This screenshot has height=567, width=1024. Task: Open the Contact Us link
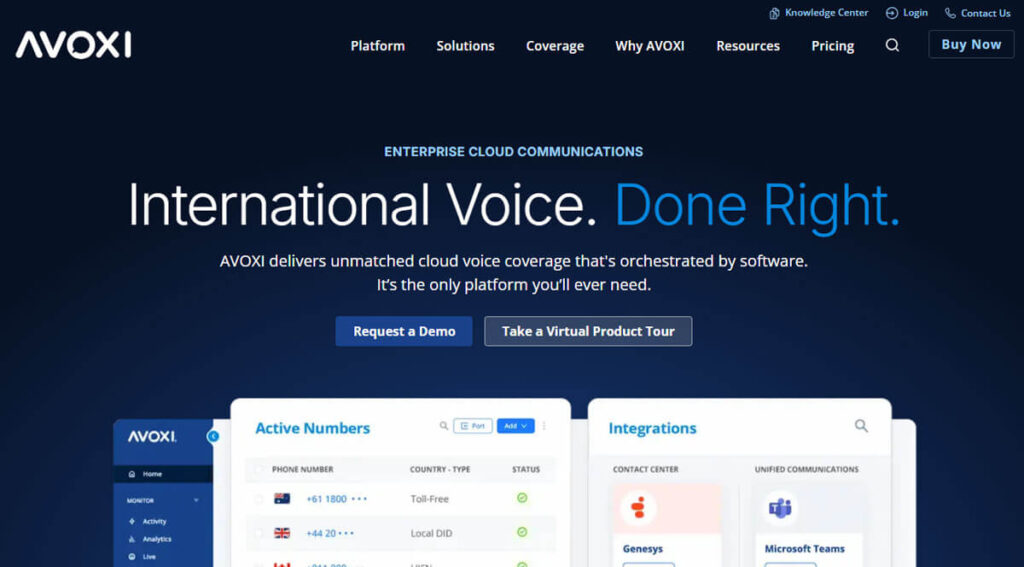(985, 13)
